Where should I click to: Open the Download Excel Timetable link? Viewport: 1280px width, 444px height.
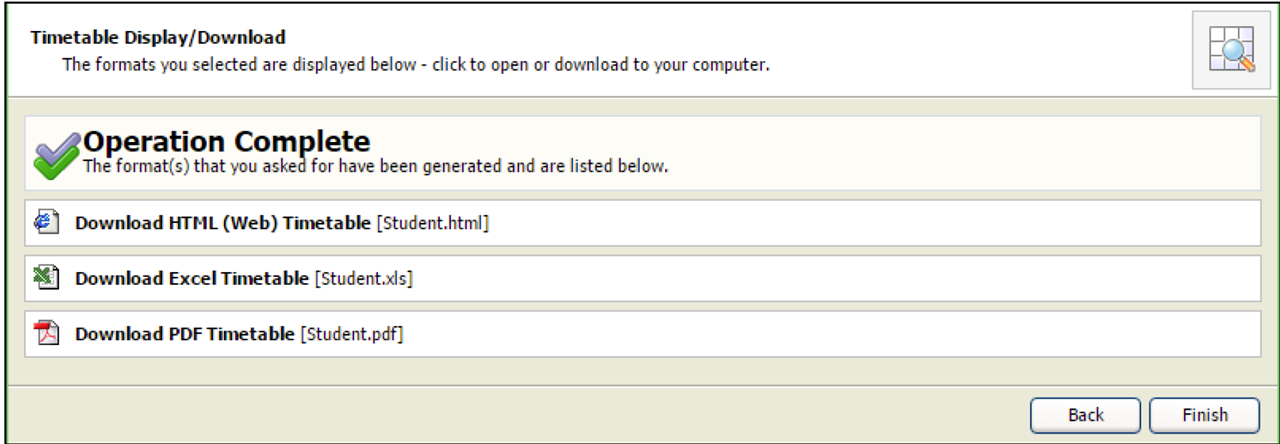[192, 279]
